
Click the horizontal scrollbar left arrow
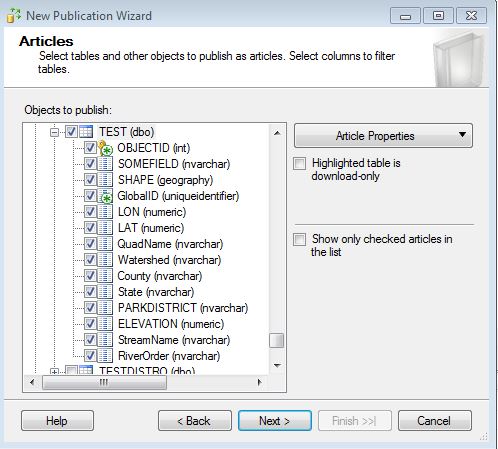click(32, 382)
